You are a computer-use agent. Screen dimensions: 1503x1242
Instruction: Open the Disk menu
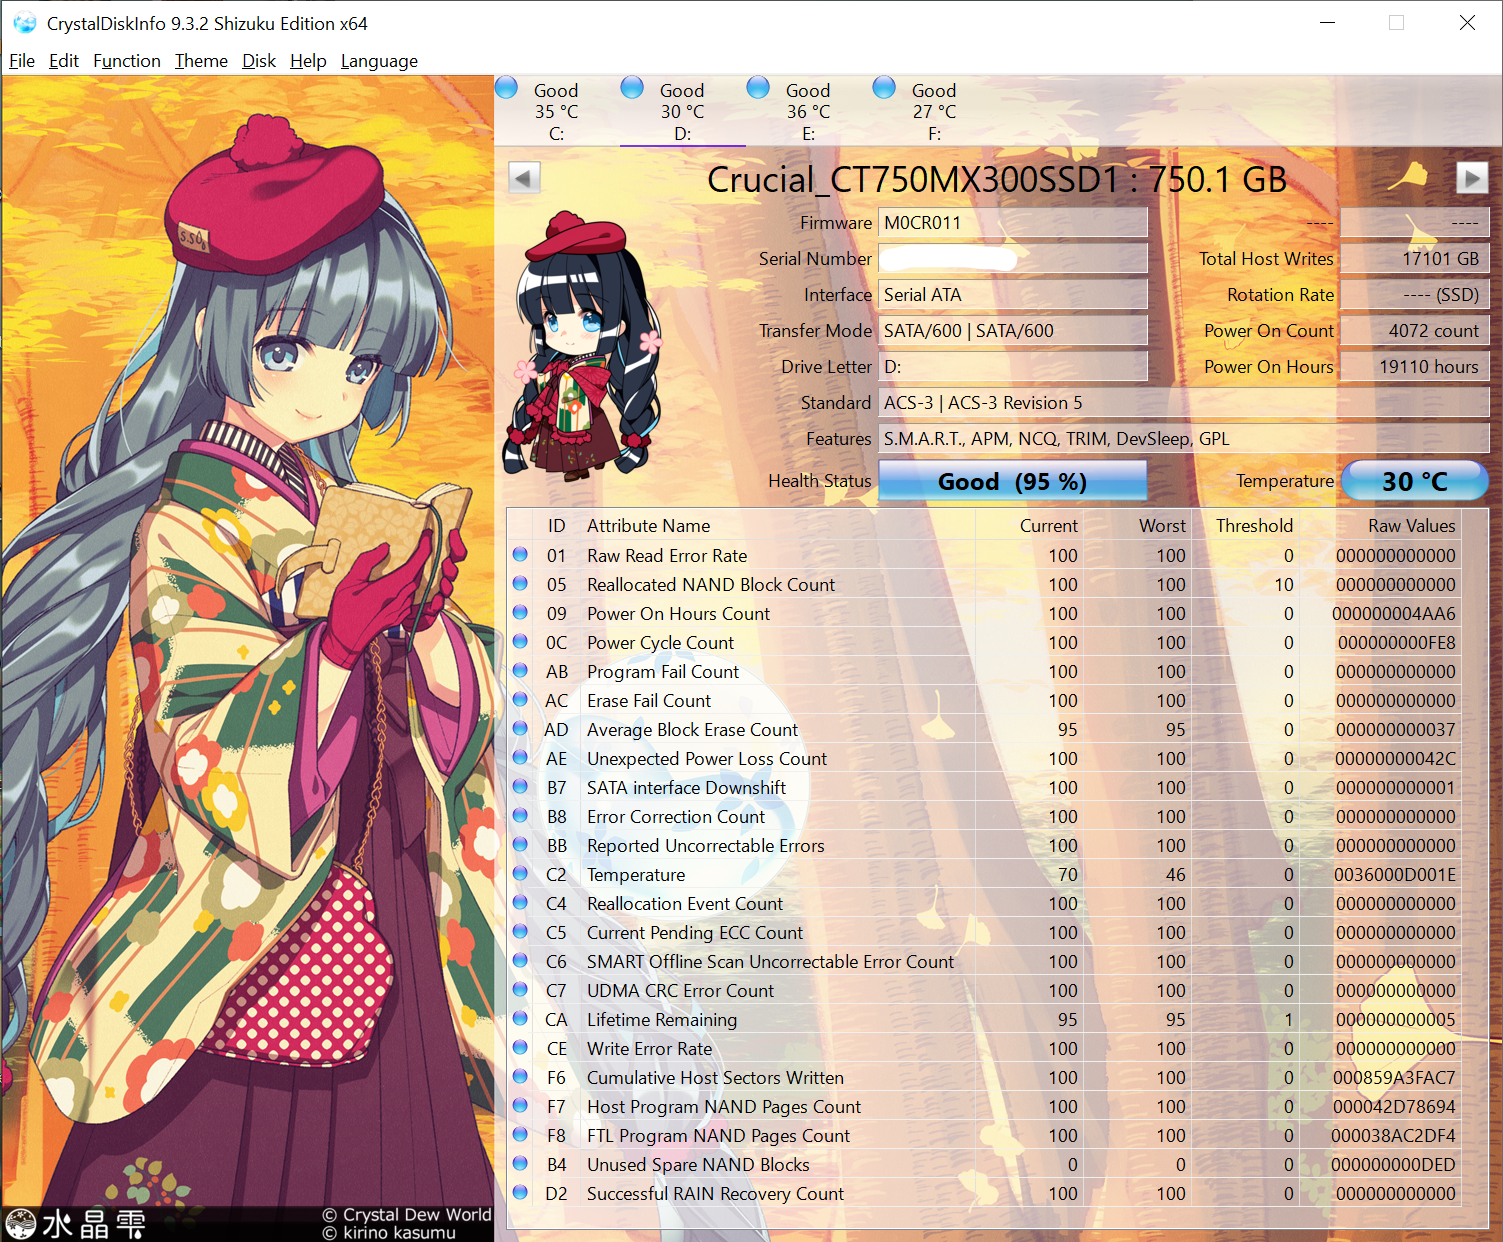[x=259, y=61]
